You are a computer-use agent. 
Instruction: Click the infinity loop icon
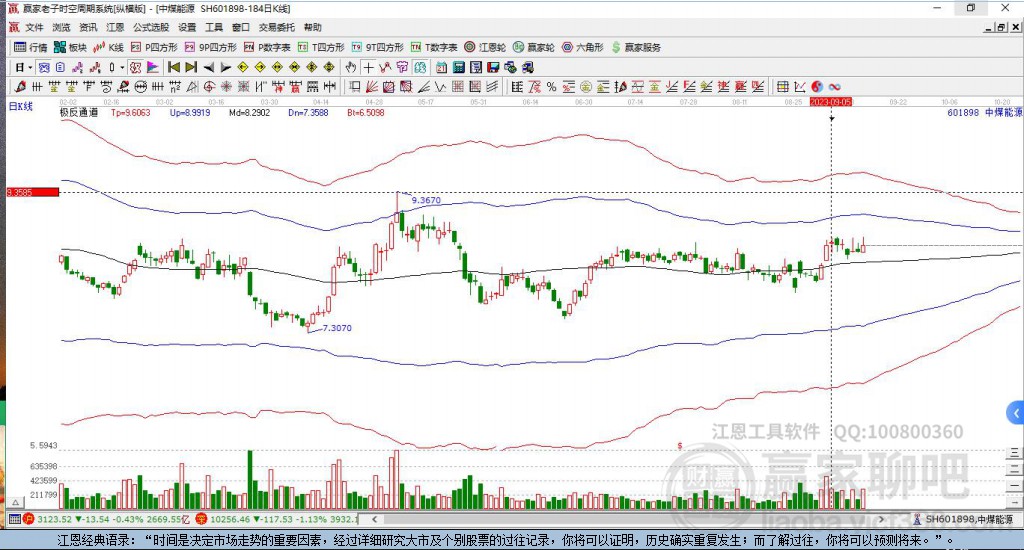[835, 86]
